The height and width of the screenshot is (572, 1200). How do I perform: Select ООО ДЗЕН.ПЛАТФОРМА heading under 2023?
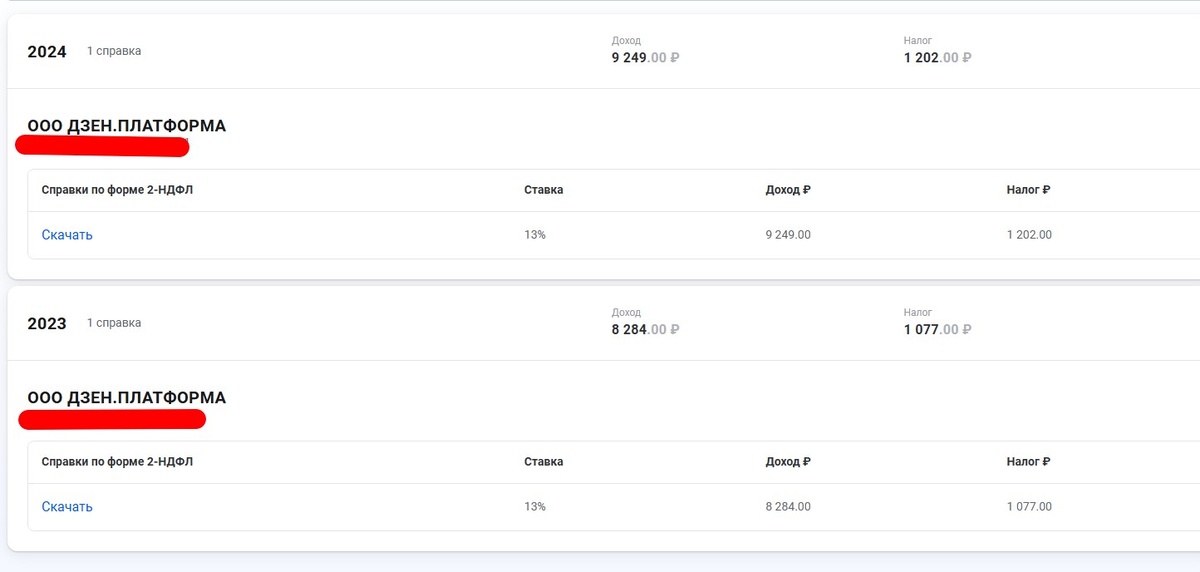126,398
